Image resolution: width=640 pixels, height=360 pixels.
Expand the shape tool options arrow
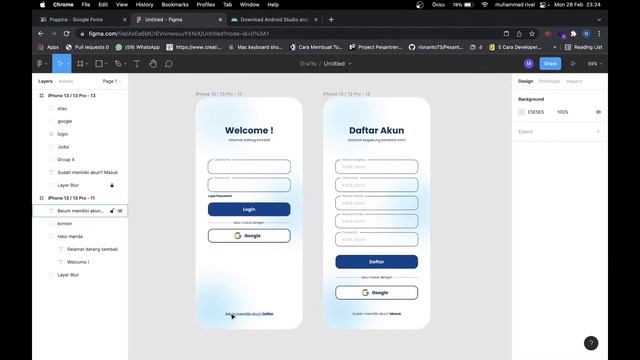(106, 64)
